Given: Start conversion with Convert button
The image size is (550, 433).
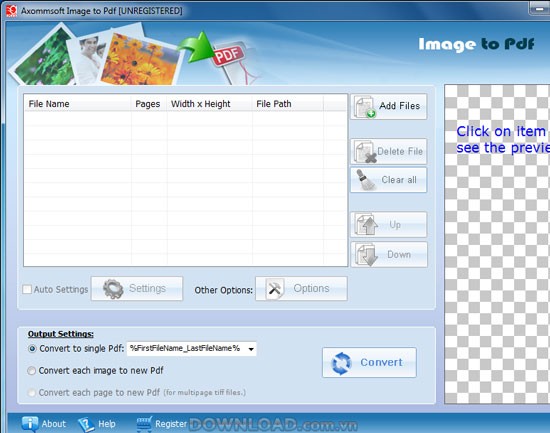Looking at the screenshot, I should (369, 362).
